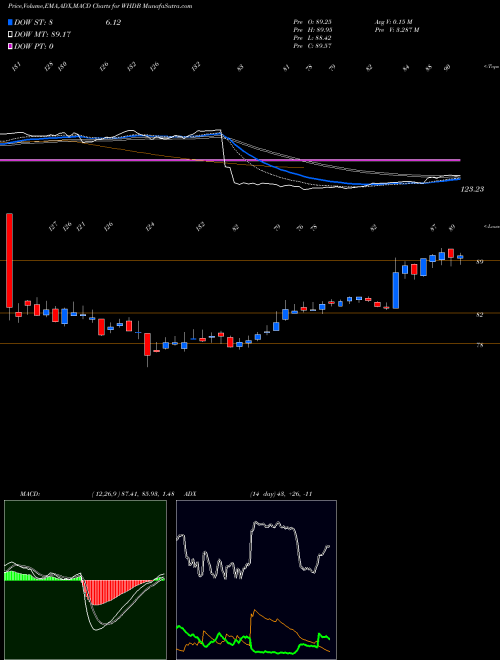This screenshot has height=660, width=500.
Task: Click the MACD (12,26,9) parameter values text
Action: pyautogui.click(x=133, y=494)
